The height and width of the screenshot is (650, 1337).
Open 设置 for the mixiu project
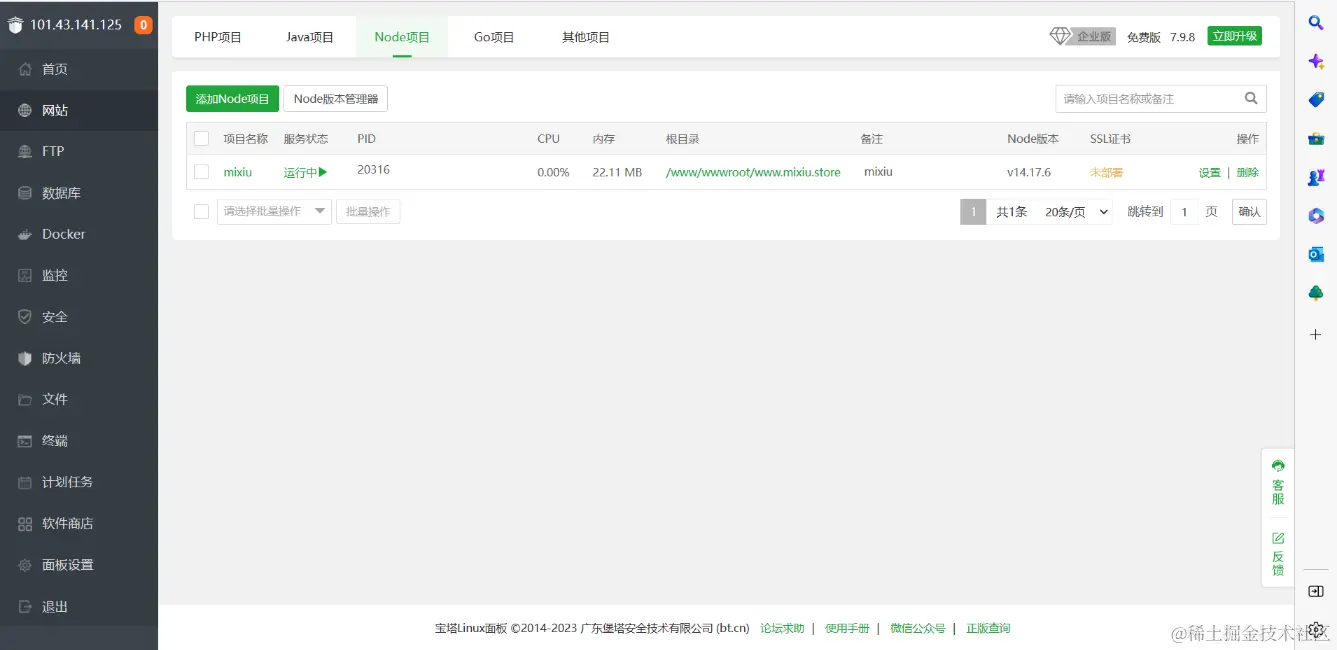point(1210,172)
